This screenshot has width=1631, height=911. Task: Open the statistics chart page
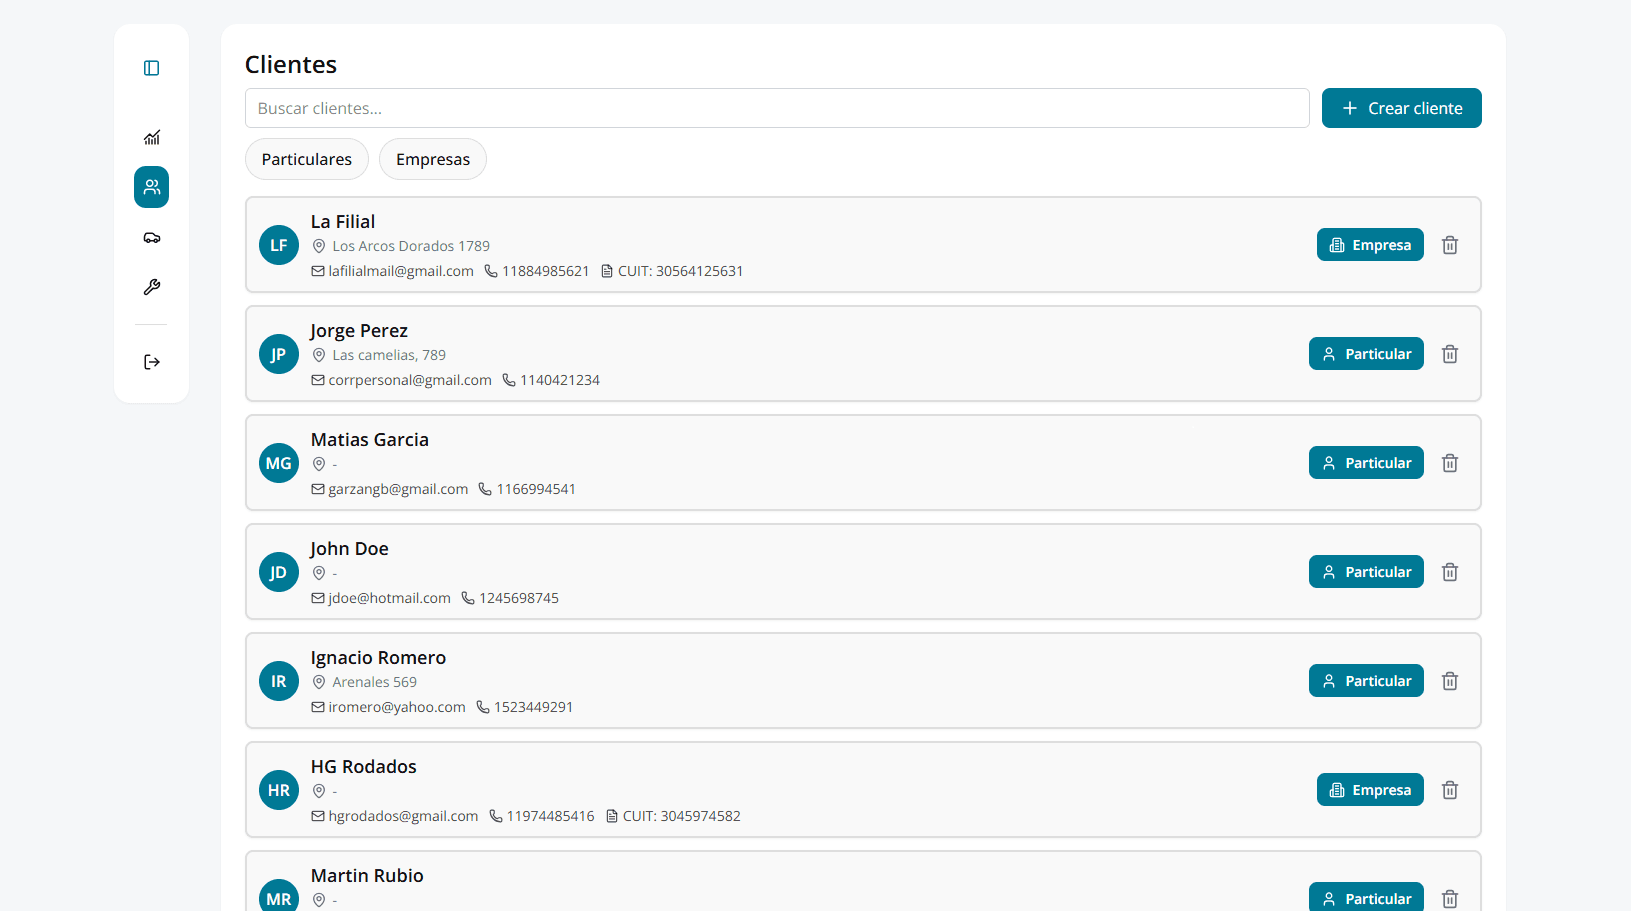[152, 138]
